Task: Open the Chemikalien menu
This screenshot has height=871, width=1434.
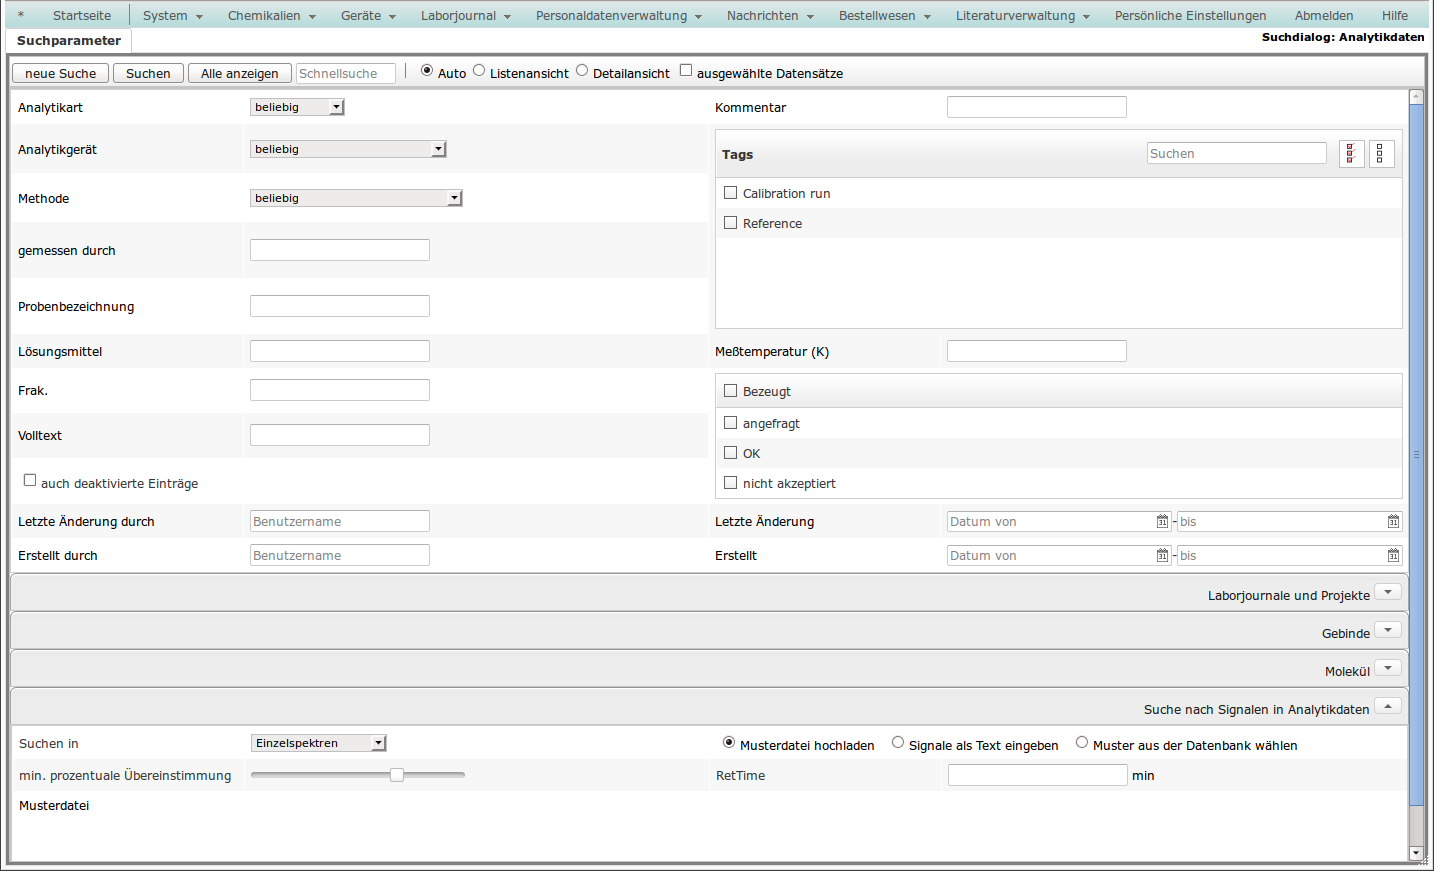Action: point(271,16)
